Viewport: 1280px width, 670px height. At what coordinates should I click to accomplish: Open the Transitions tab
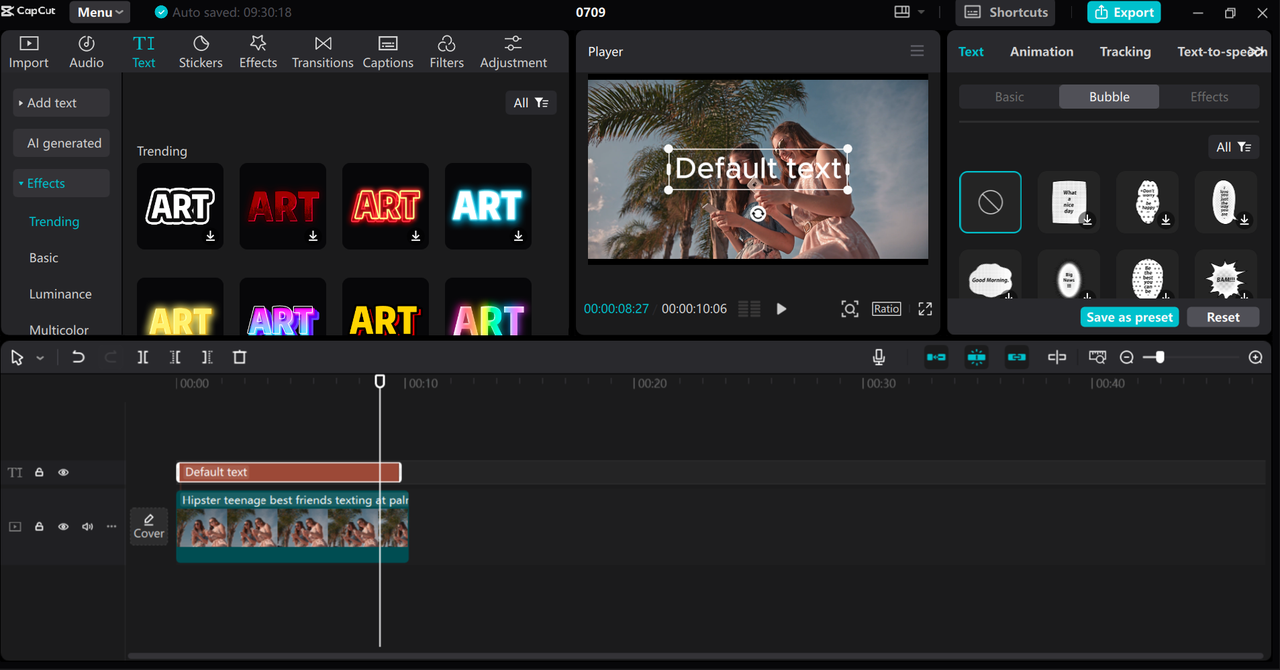tap(322, 52)
